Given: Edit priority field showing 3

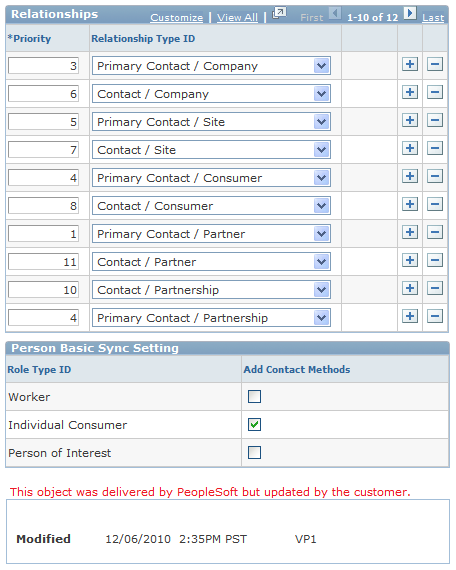Looking at the screenshot, I should pos(43,66).
